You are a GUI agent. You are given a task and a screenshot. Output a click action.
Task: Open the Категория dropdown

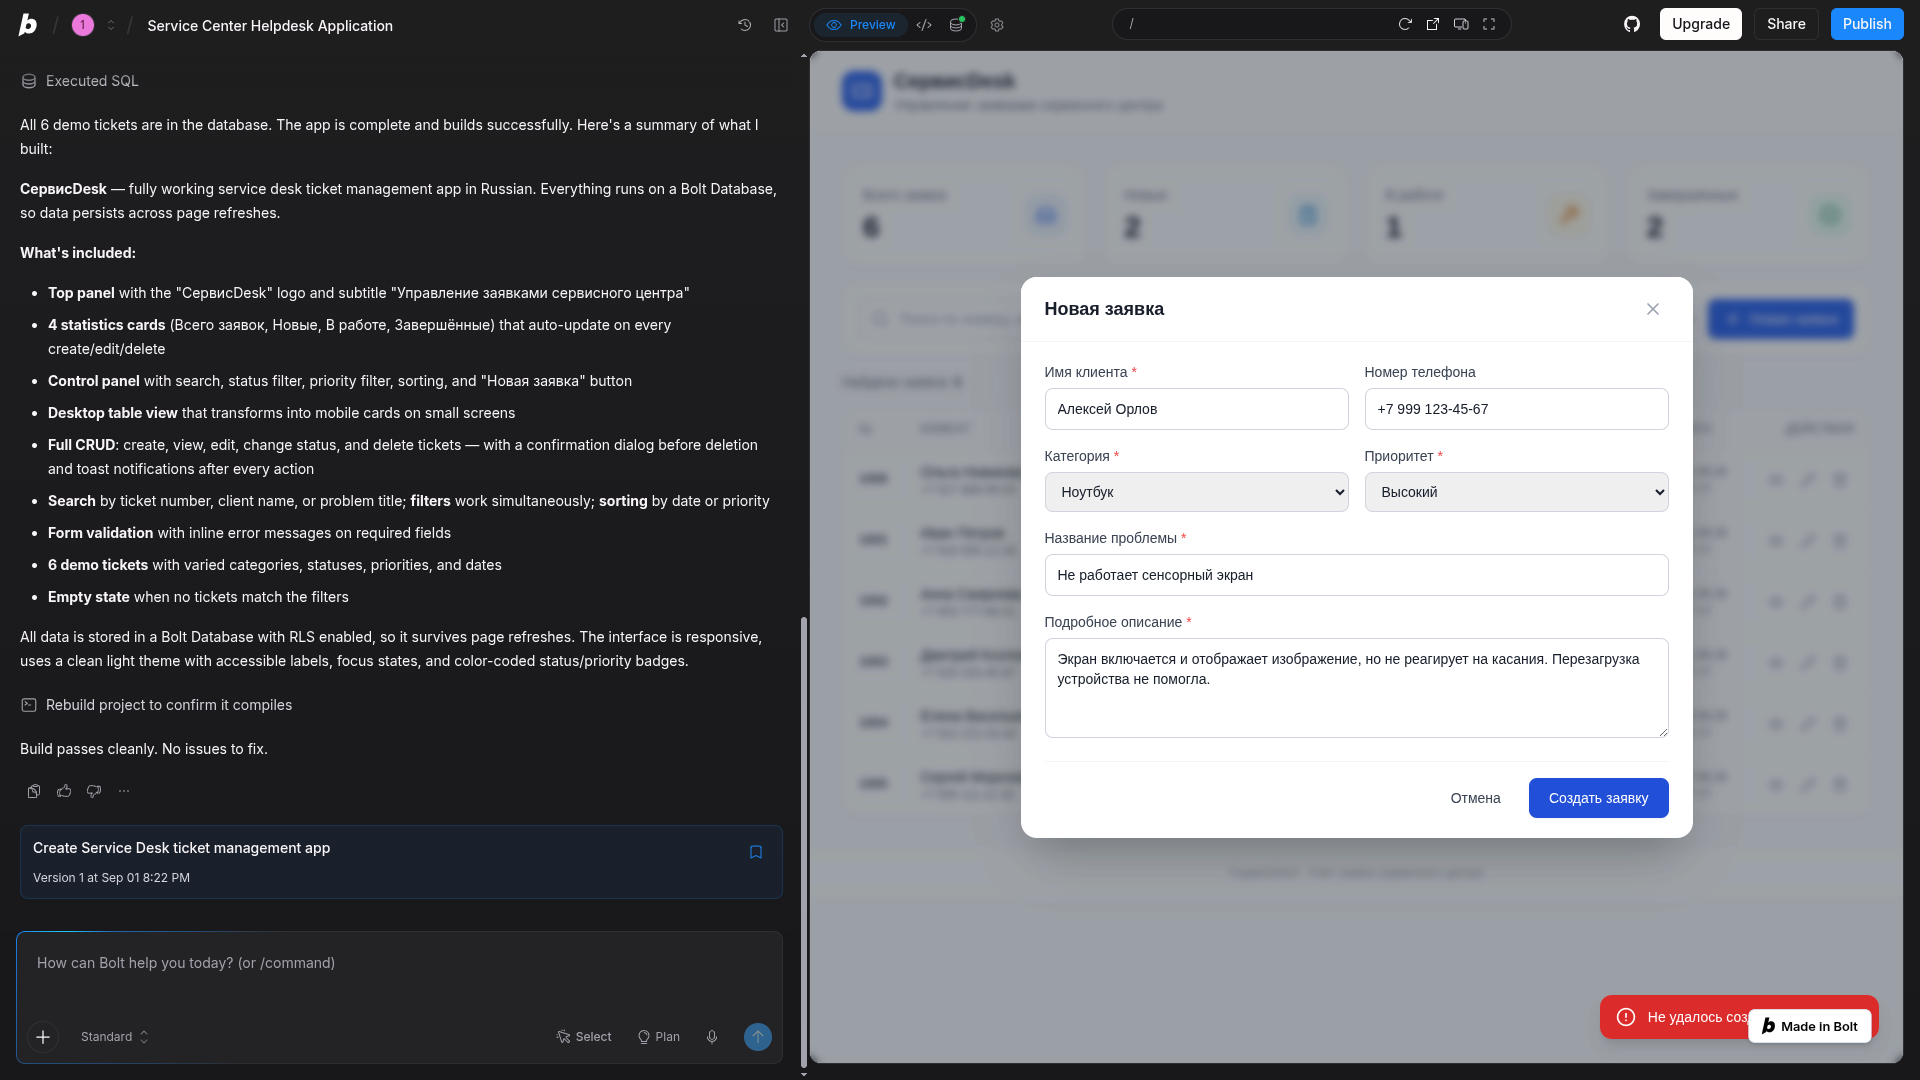click(x=1196, y=492)
